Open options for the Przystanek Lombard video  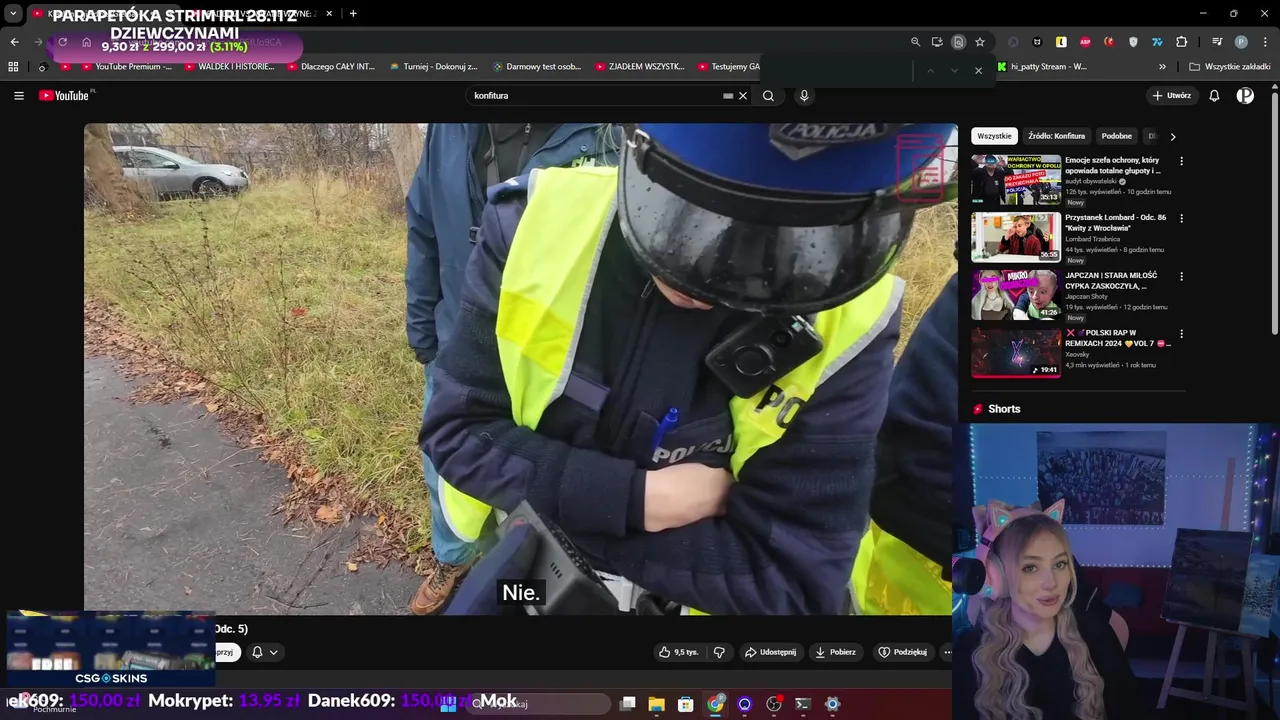coord(1181,218)
